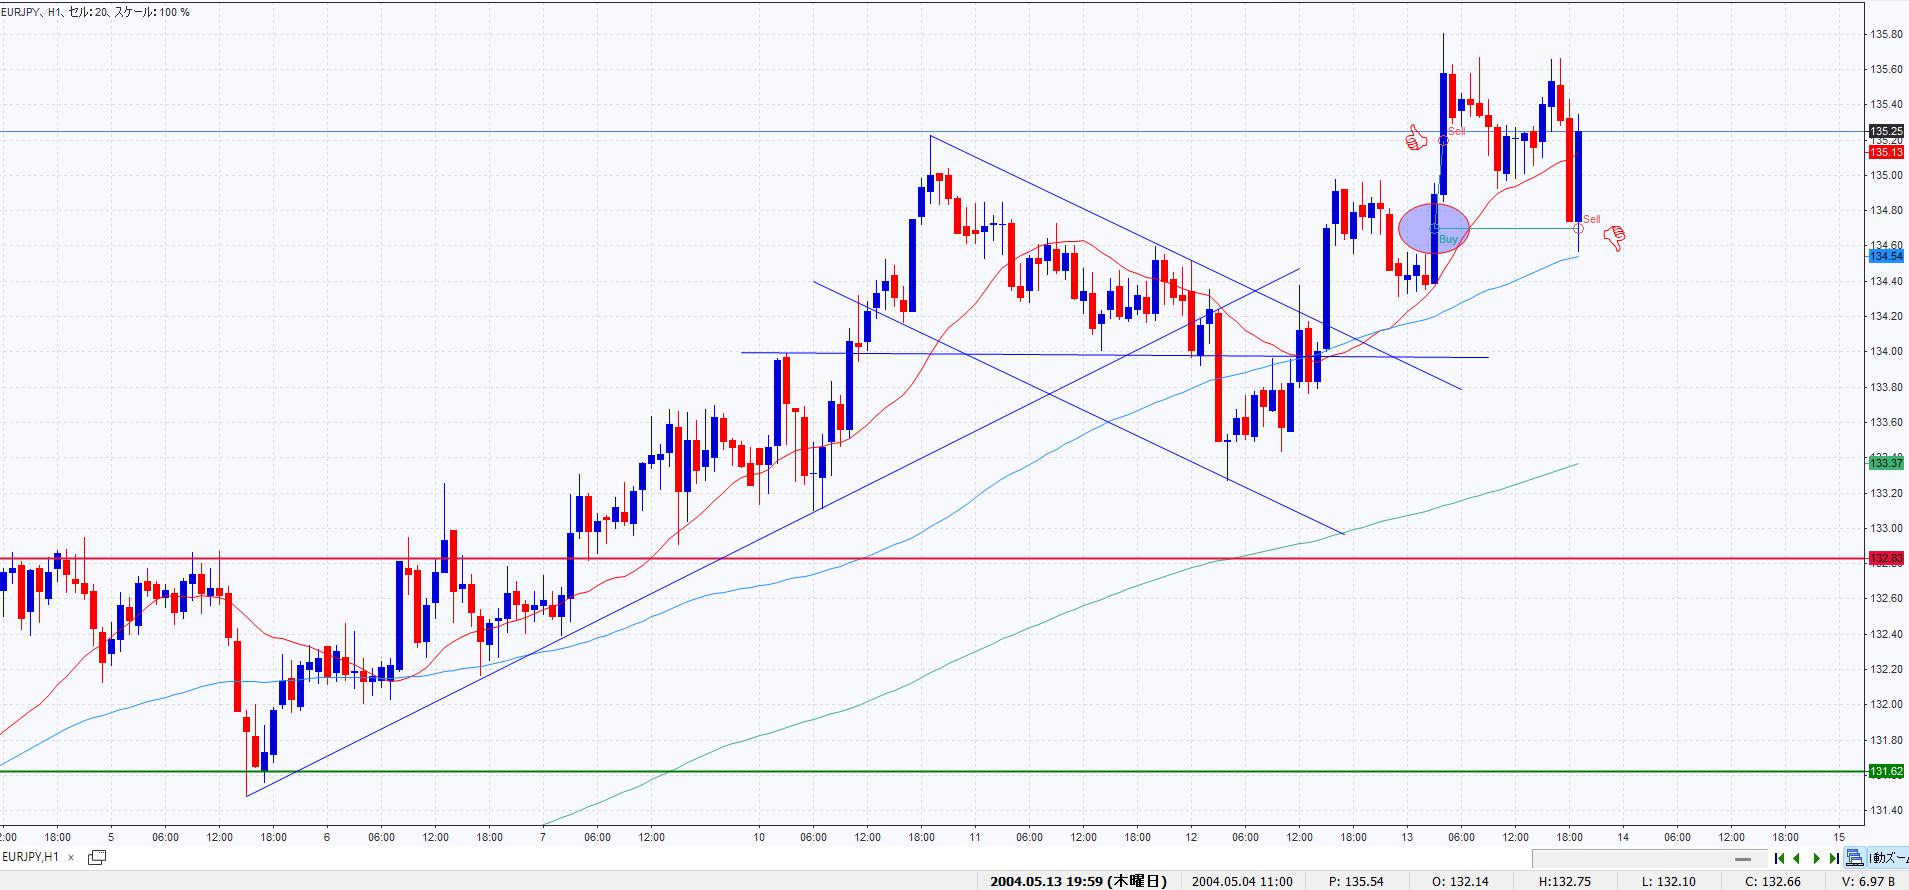Toggle the auto zoom chart icon
The height and width of the screenshot is (890, 1909).
click(x=1855, y=858)
